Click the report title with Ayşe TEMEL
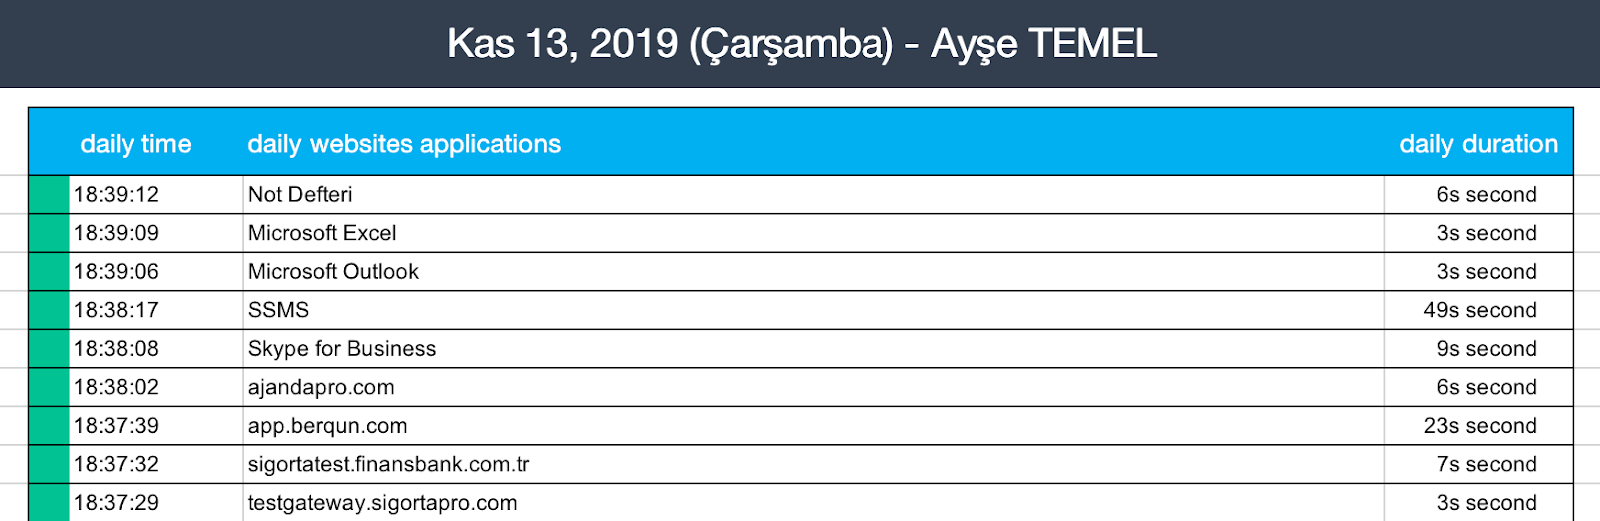 coord(801,44)
